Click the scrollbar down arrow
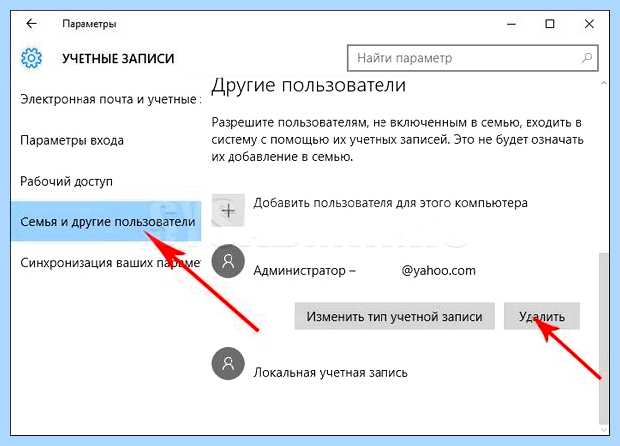This screenshot has width=620, height=446. click(603, 430)
